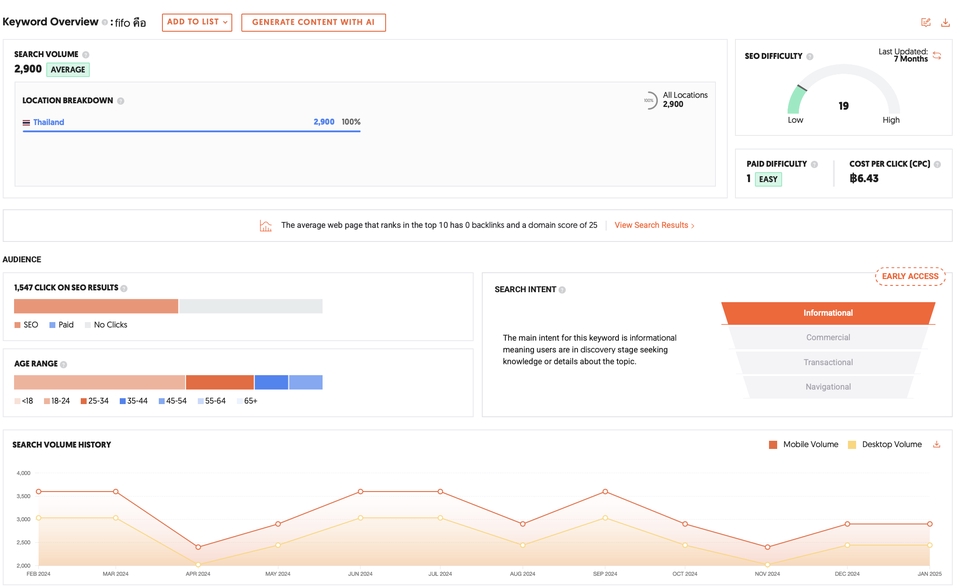Screen dimensions: 960x588
Task: Select the Navigational funnel level
Action: pyautogui.click(x=828, y=387)
